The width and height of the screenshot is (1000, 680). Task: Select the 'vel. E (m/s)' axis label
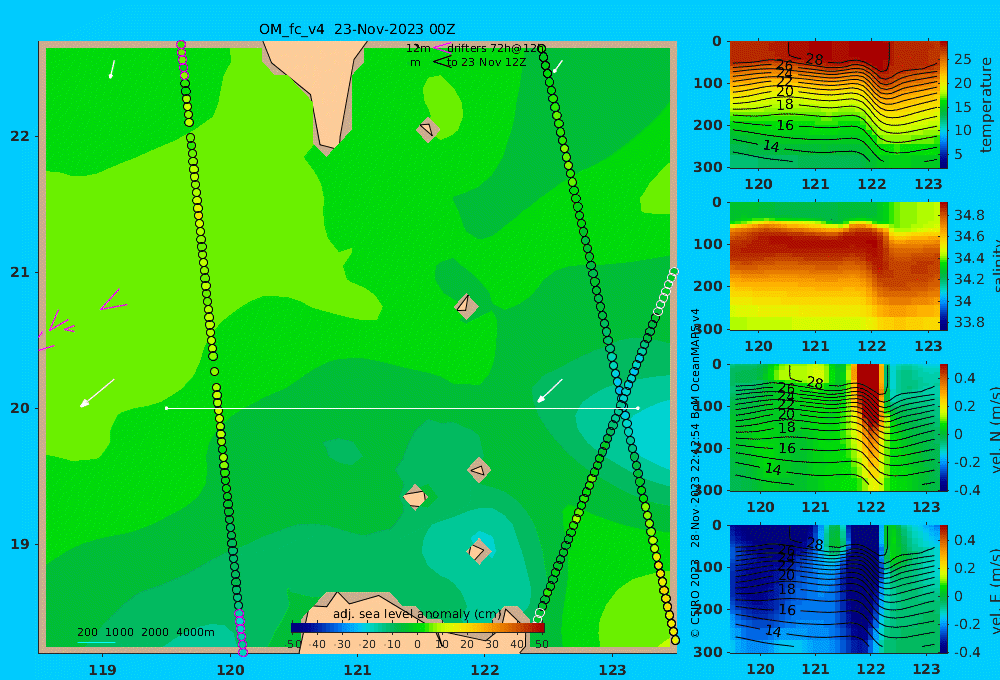(995, 591)
